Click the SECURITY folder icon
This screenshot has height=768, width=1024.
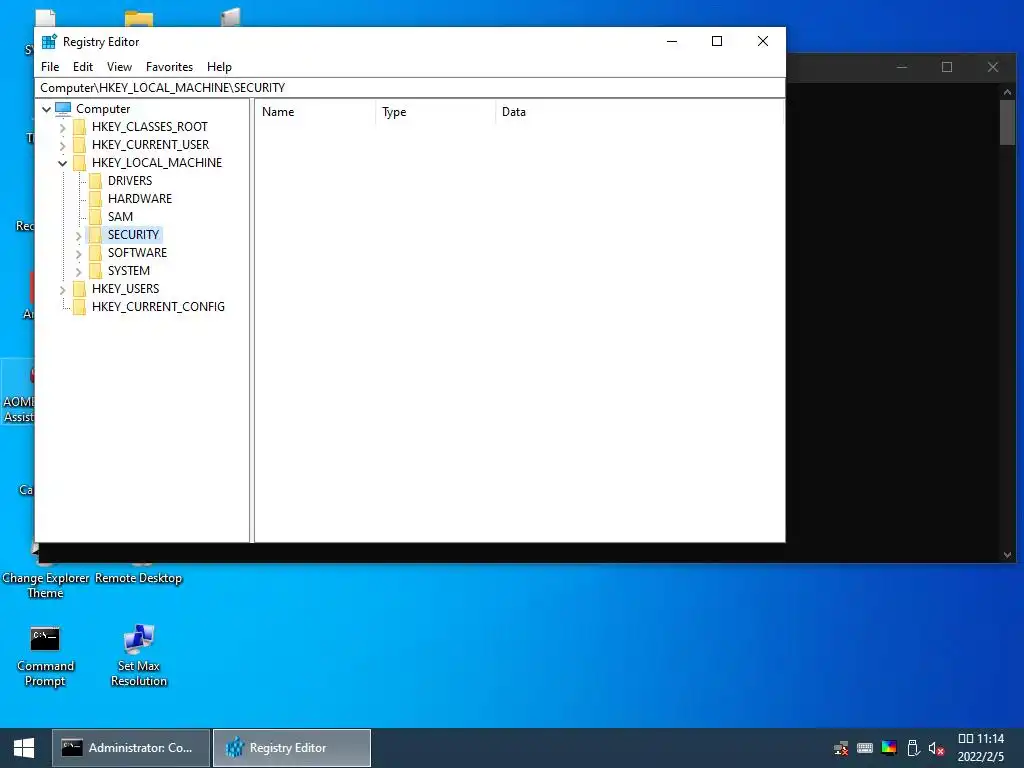(x=95, y=234)
